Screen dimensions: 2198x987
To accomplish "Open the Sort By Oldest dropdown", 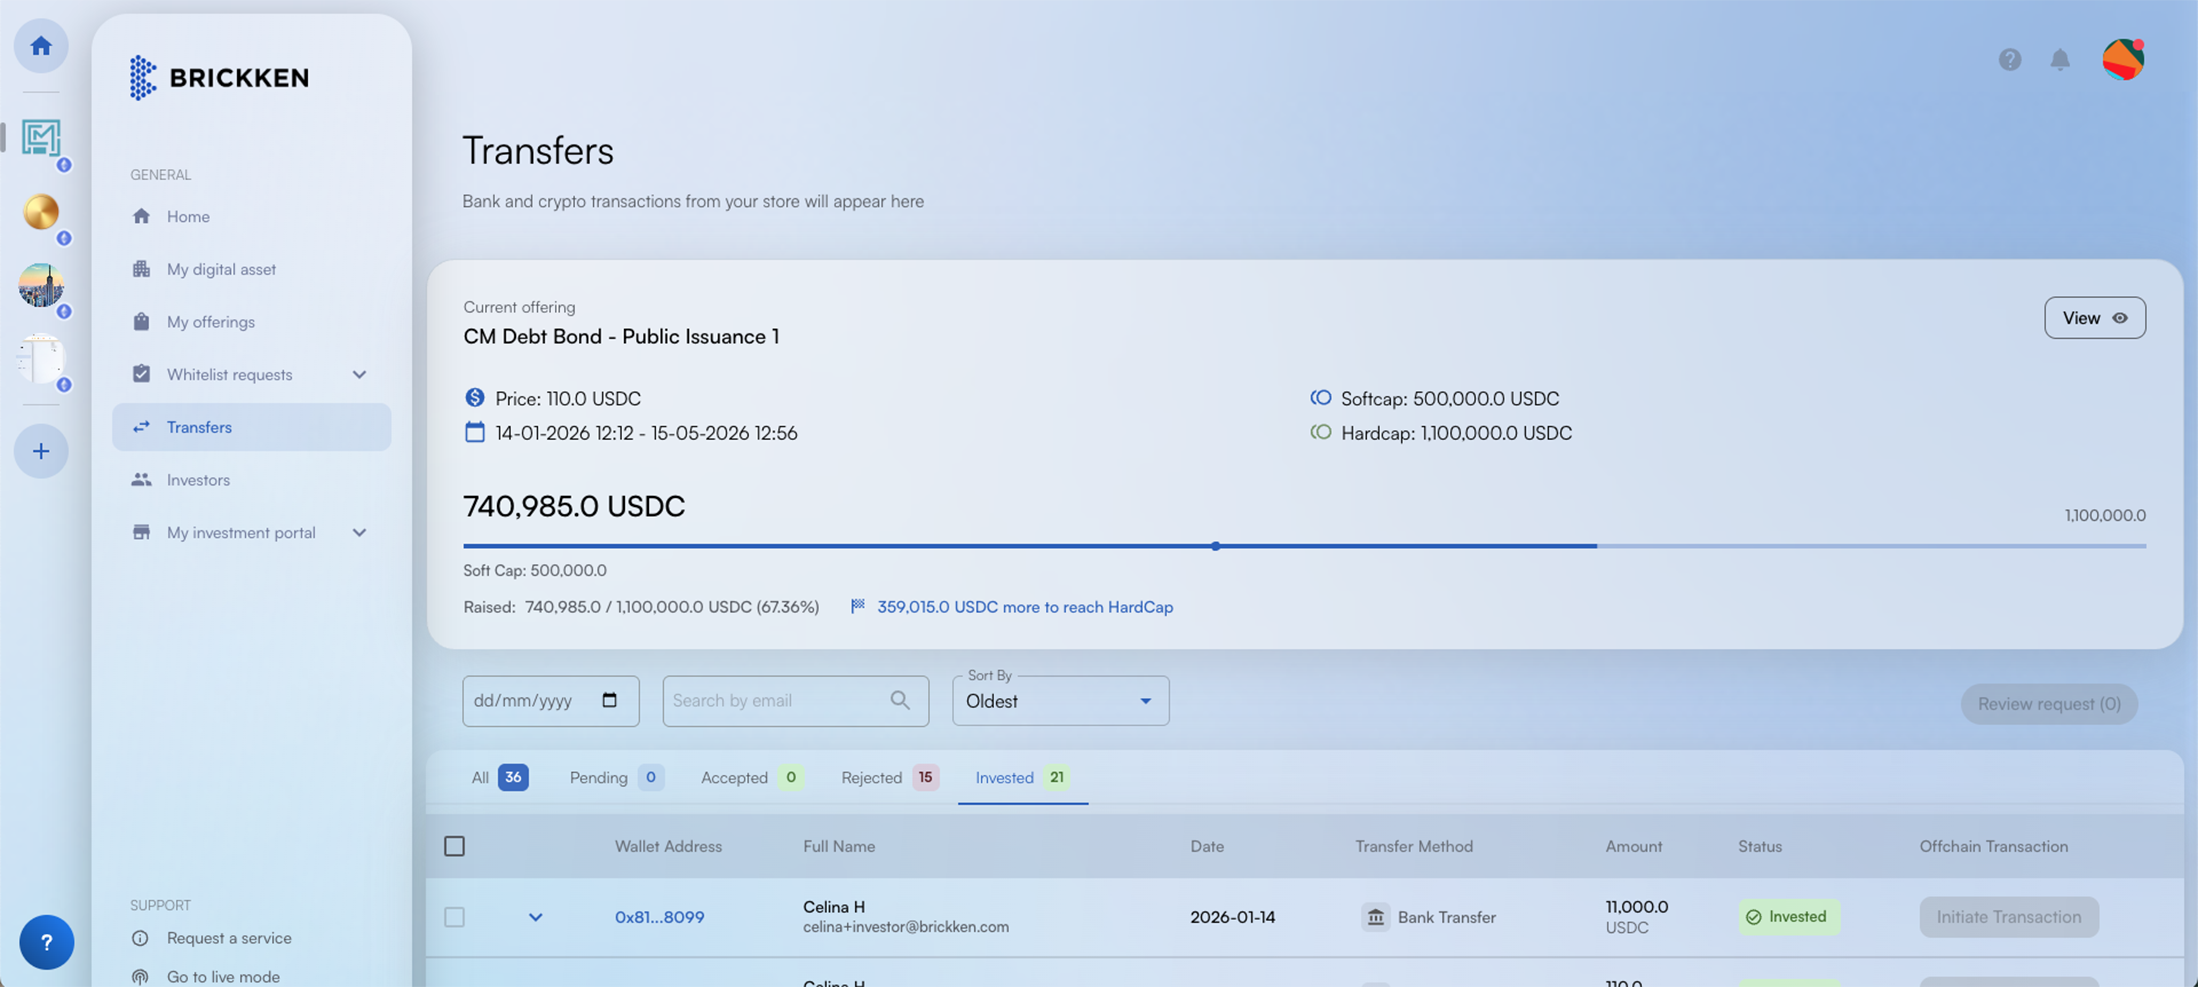I will (1061, 701).
